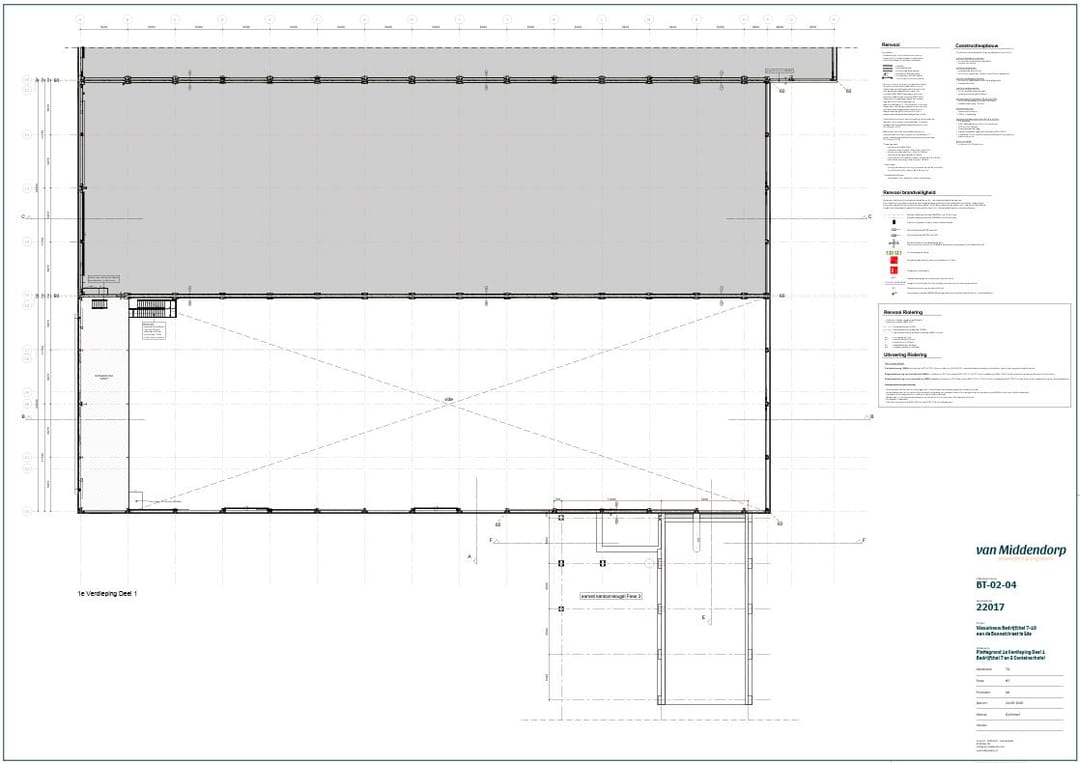The width and height of the screenshot is (1080, 763).
Task: Click the 'Renvooi' legend heading
Action: [x=891, y=45]
